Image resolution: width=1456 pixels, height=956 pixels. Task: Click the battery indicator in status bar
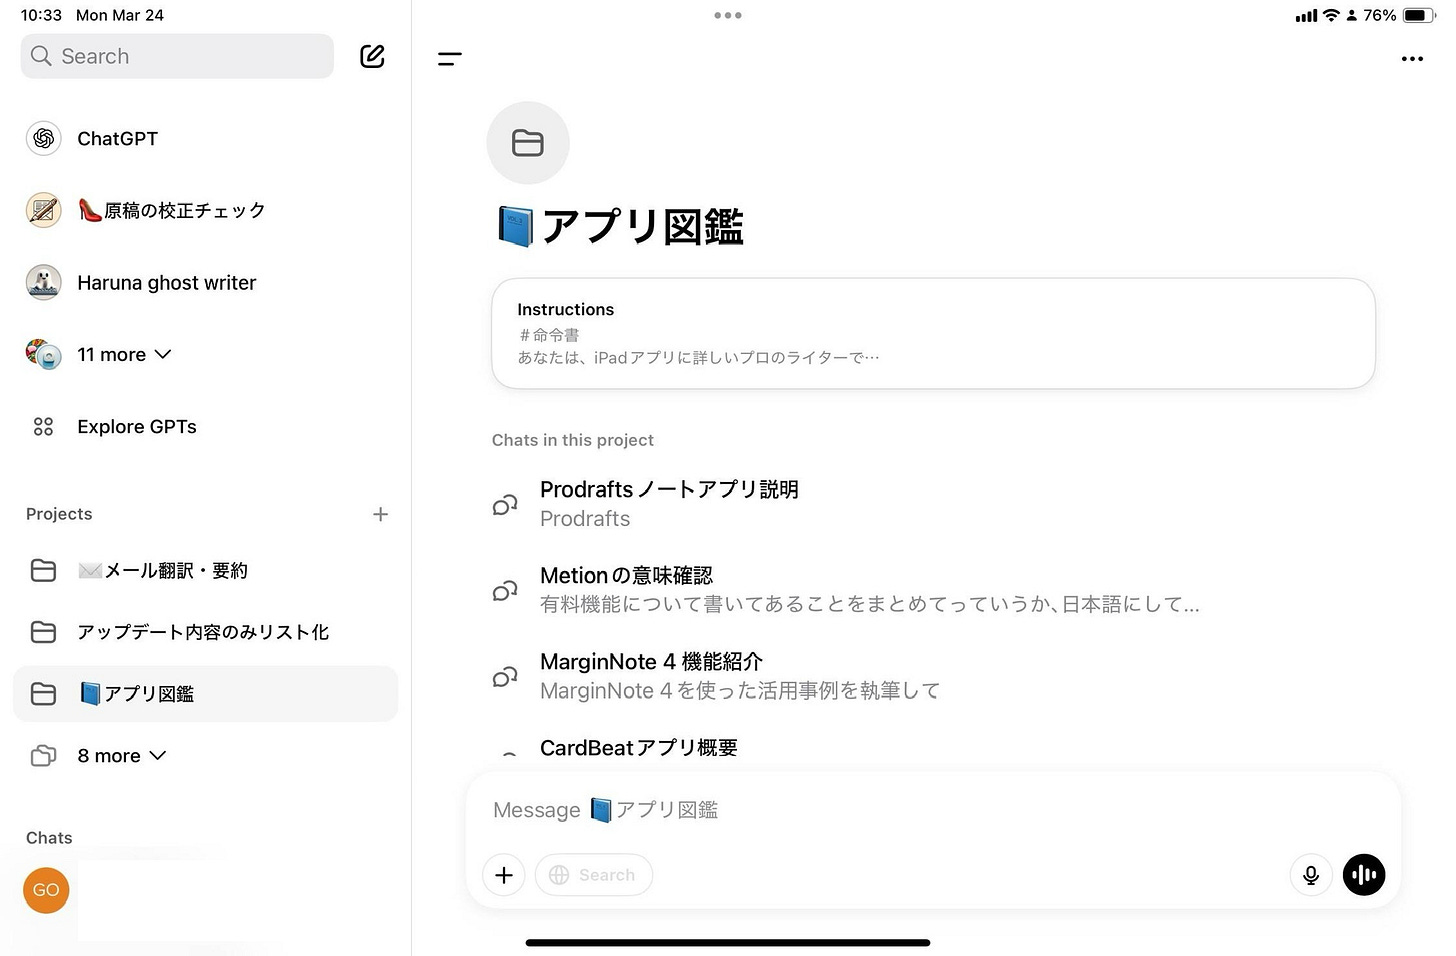coord(1419,15)
